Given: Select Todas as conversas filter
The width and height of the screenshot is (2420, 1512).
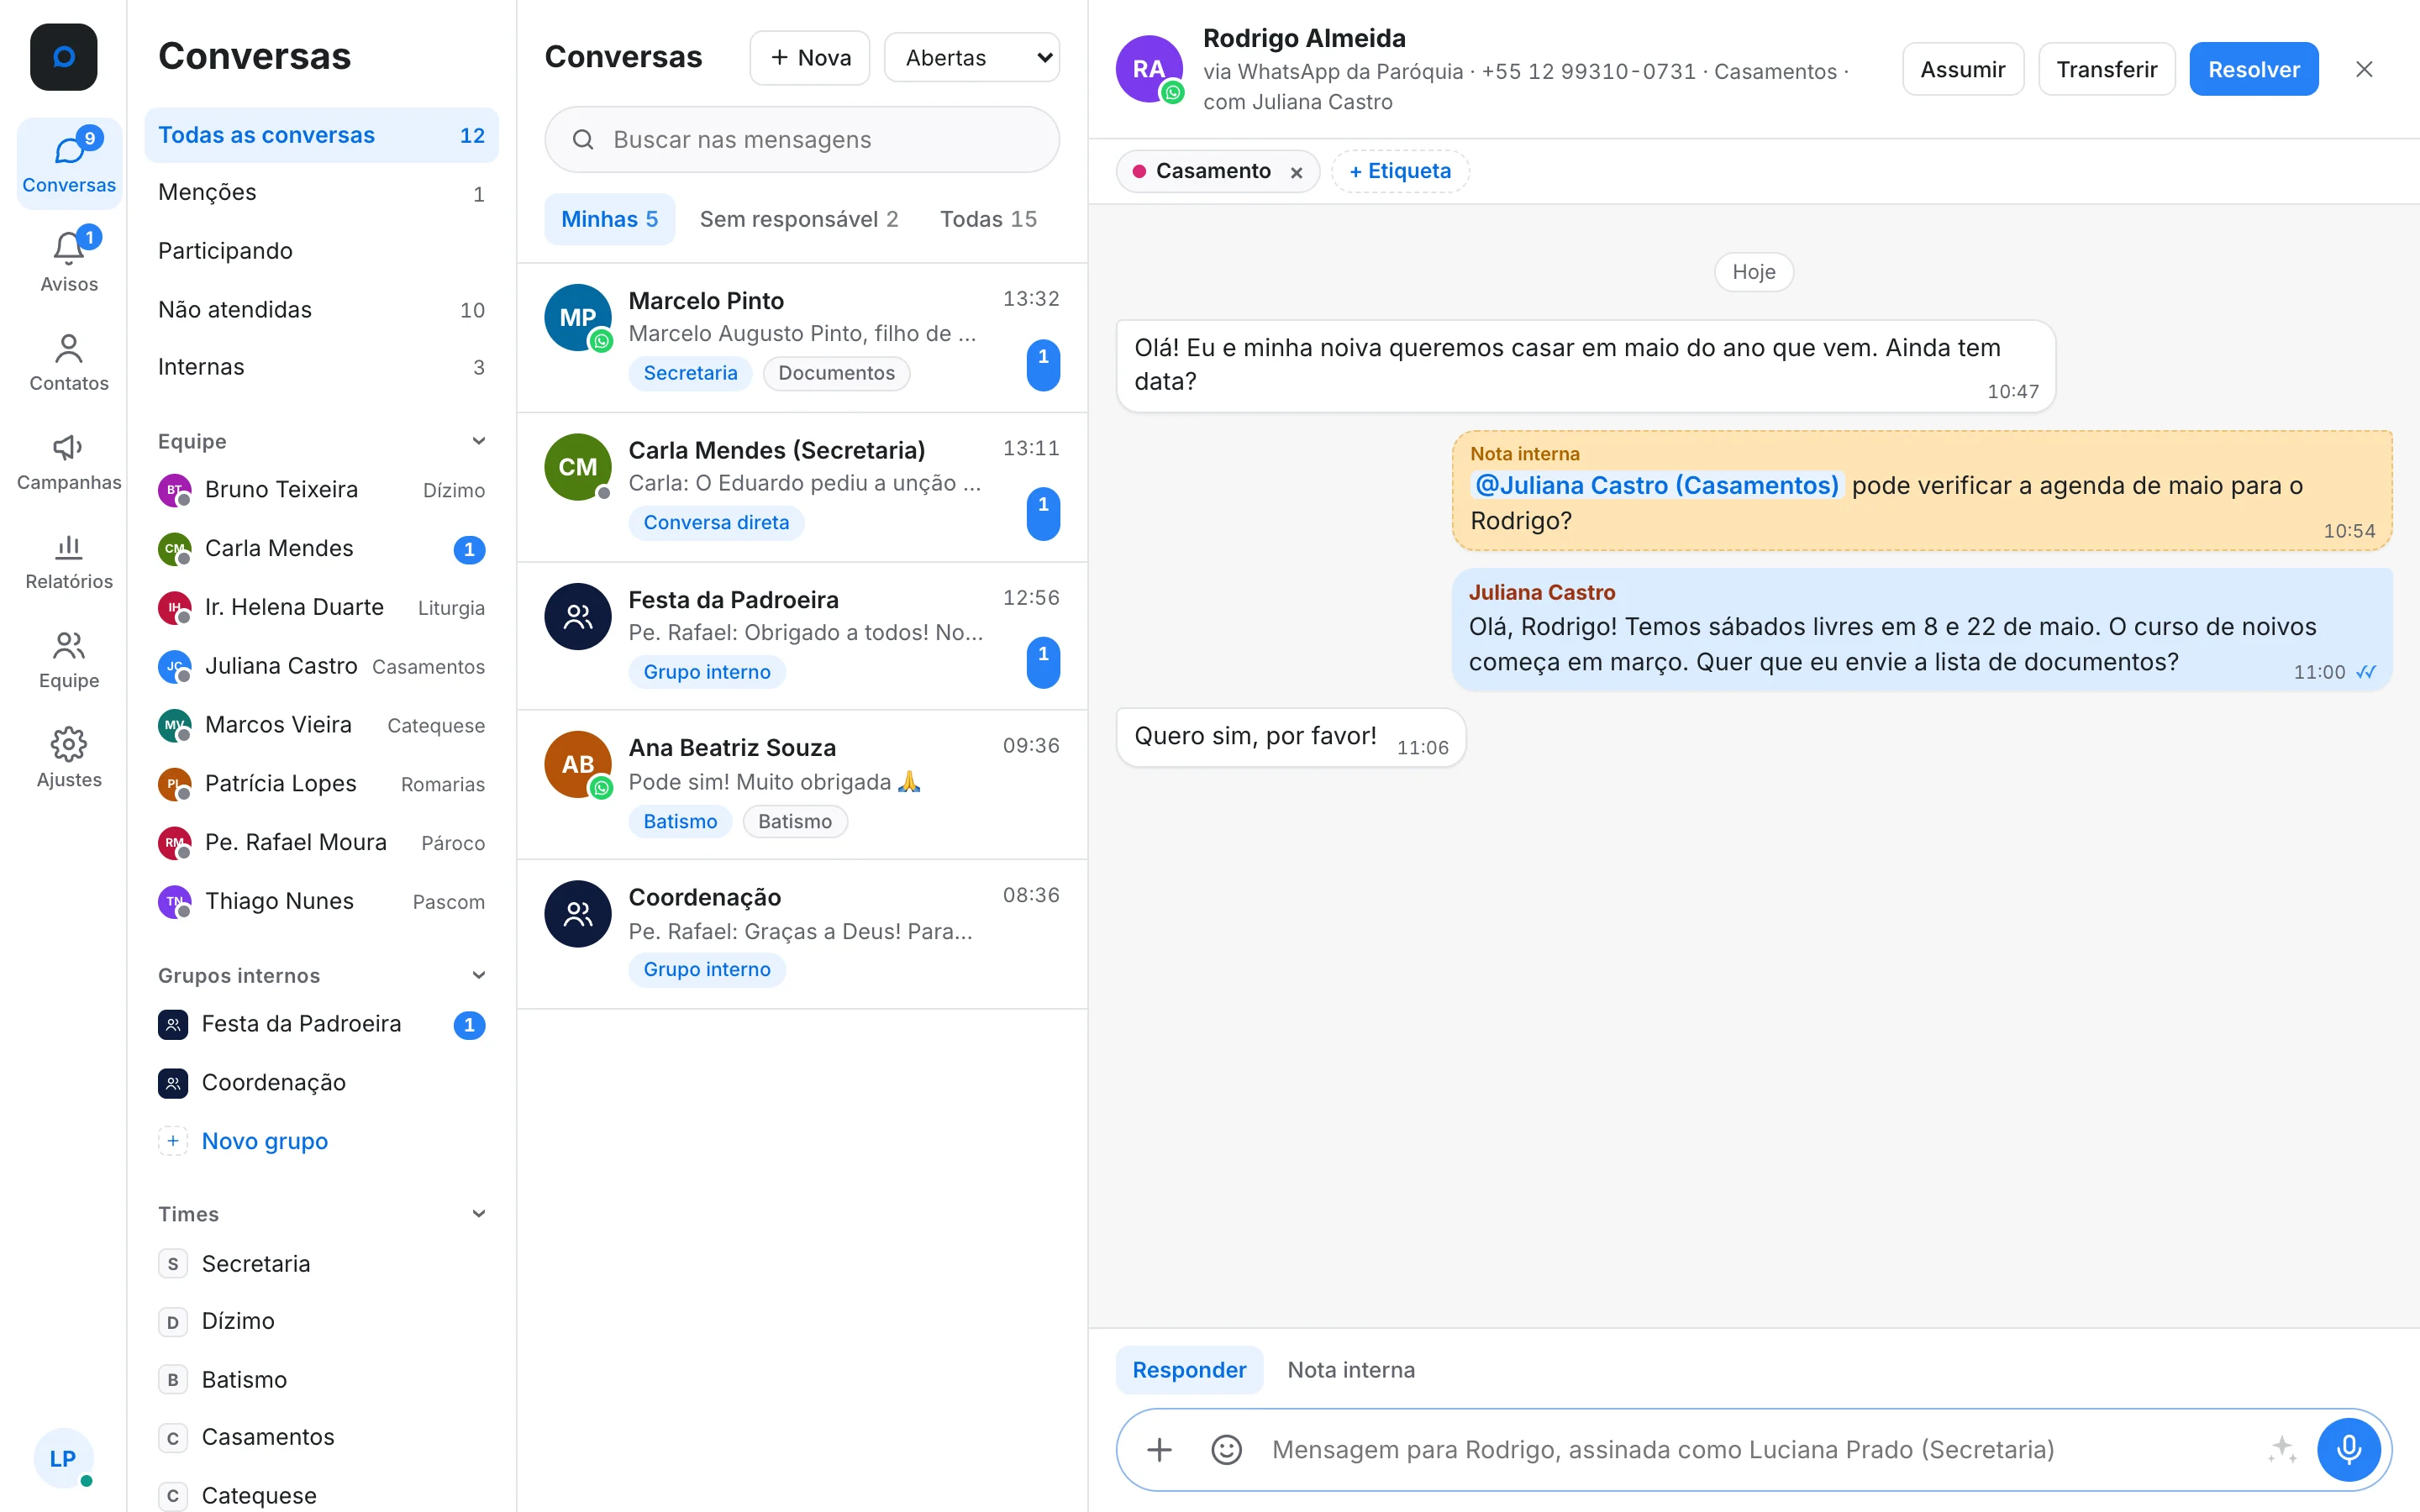Looking at the screenshot, I should (x=321, y=135).
